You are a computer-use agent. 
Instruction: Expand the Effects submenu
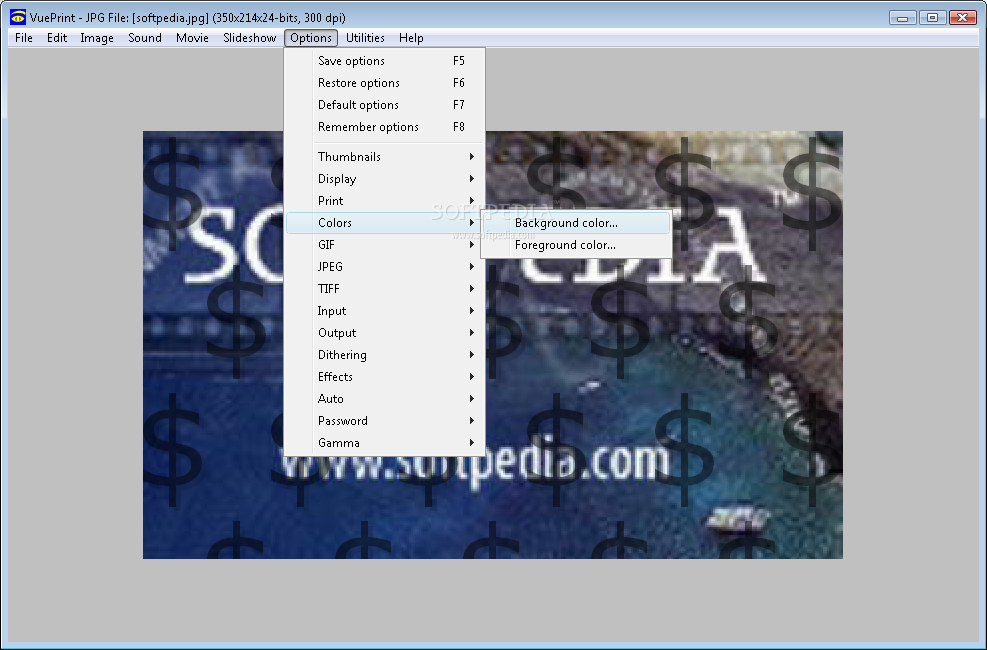click(385, 377)
